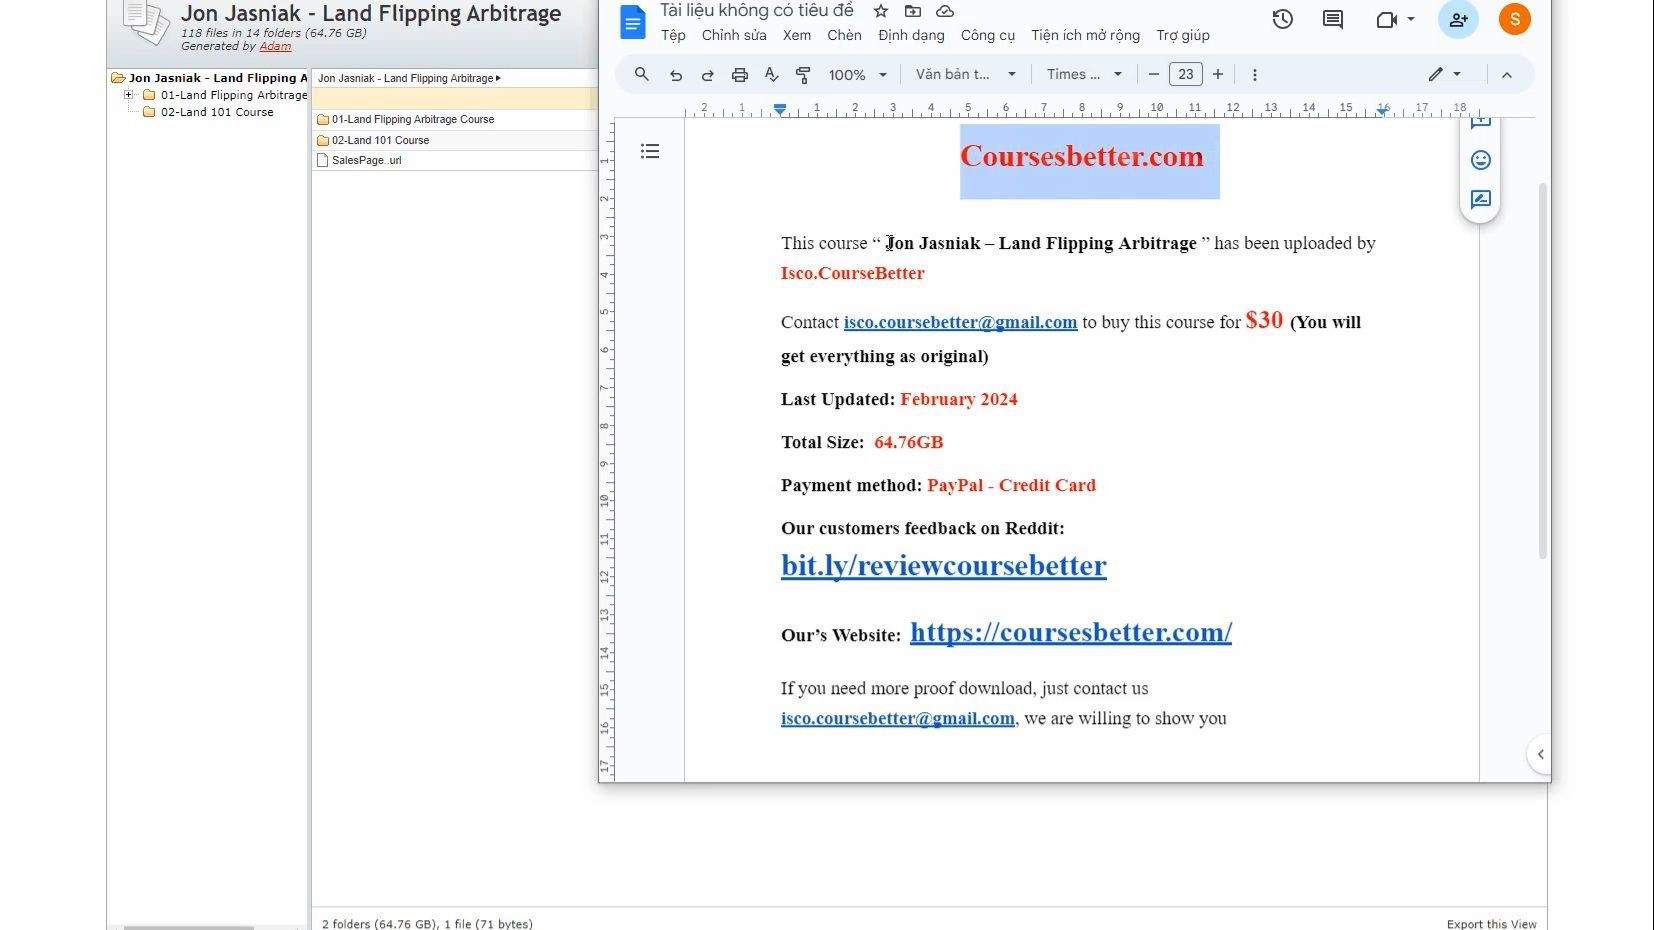The height and width of the screenshot is (930, 1654).
Task: Open the Google Docs home icon
Action: click(632, 22)
